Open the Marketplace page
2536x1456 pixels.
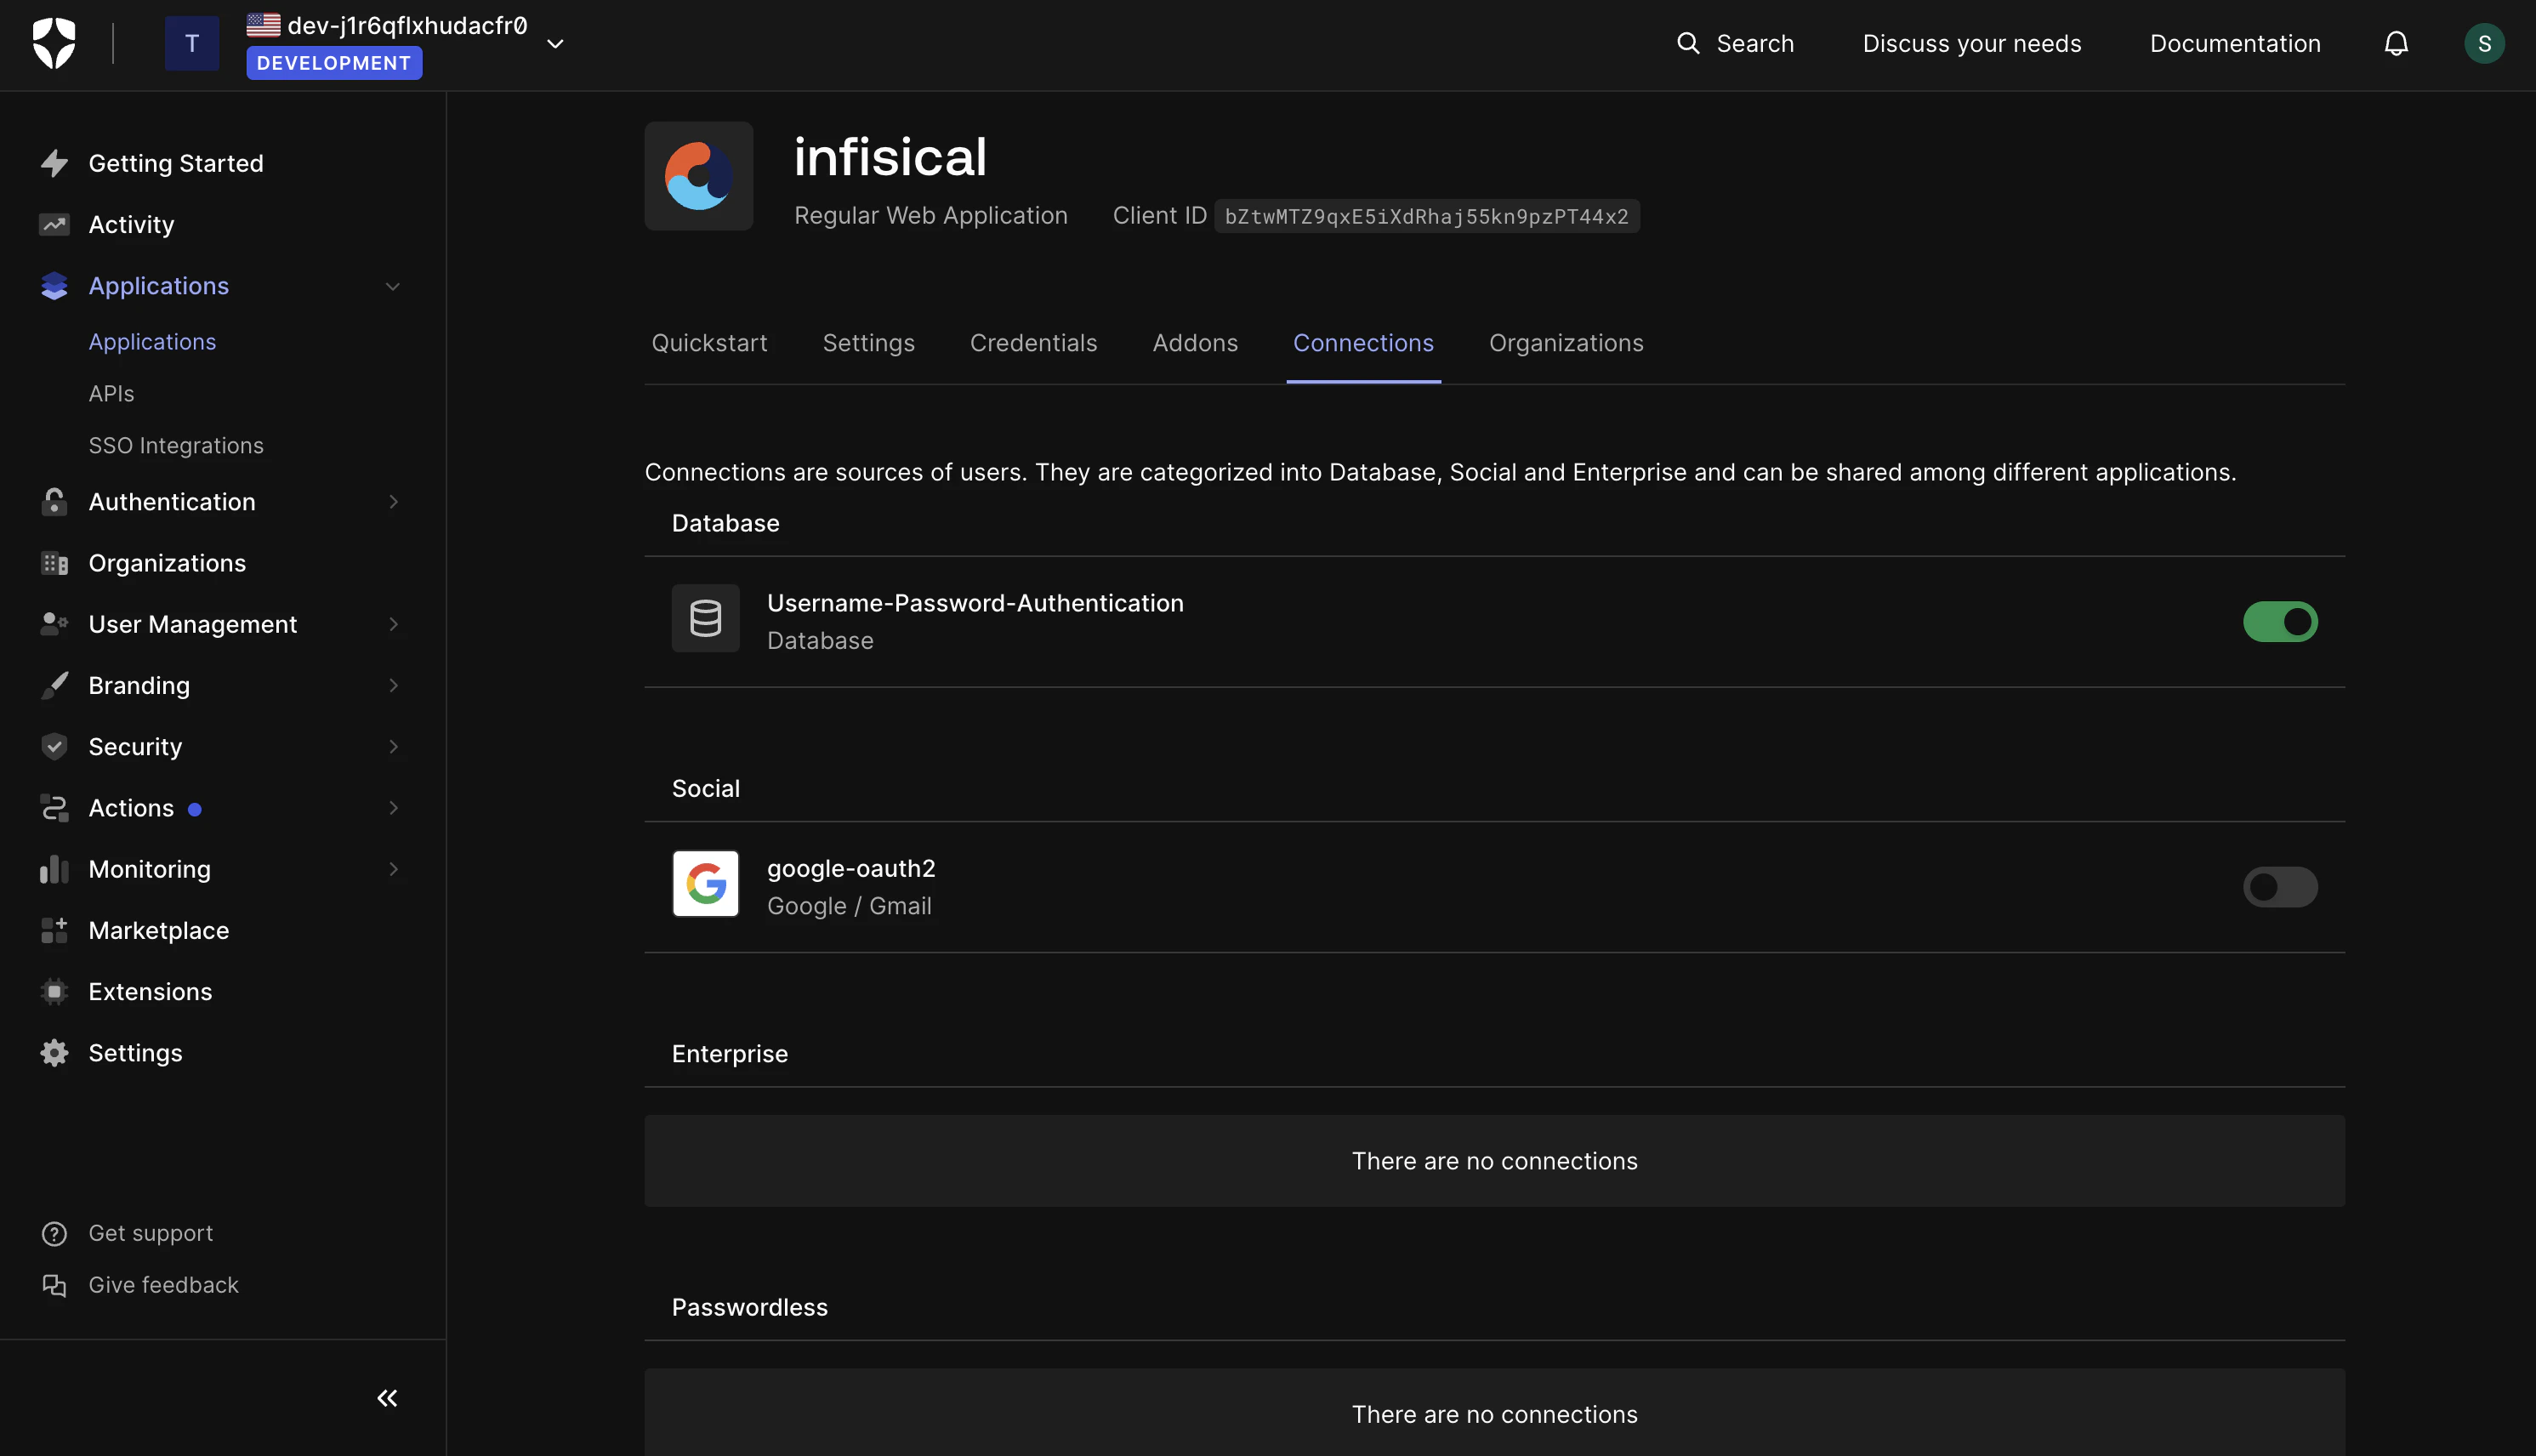(159, 930)
